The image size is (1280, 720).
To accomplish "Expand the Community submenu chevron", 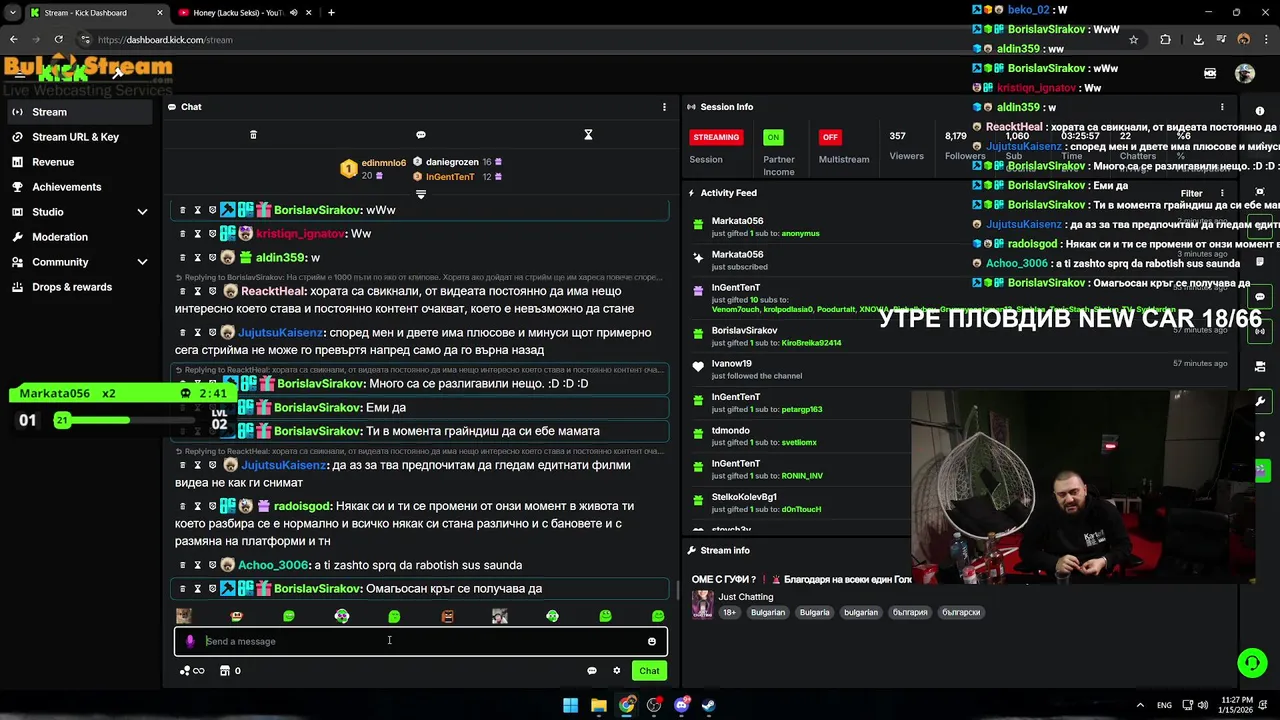I will tap(142, 262).
